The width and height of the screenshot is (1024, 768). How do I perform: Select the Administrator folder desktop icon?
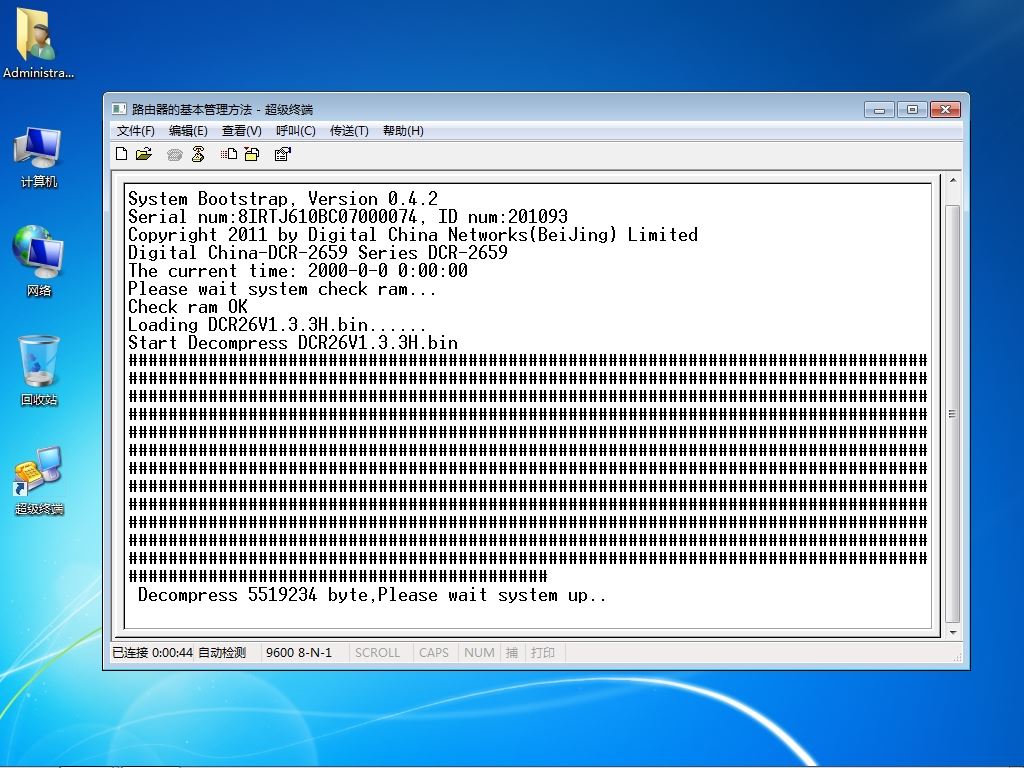38,43
